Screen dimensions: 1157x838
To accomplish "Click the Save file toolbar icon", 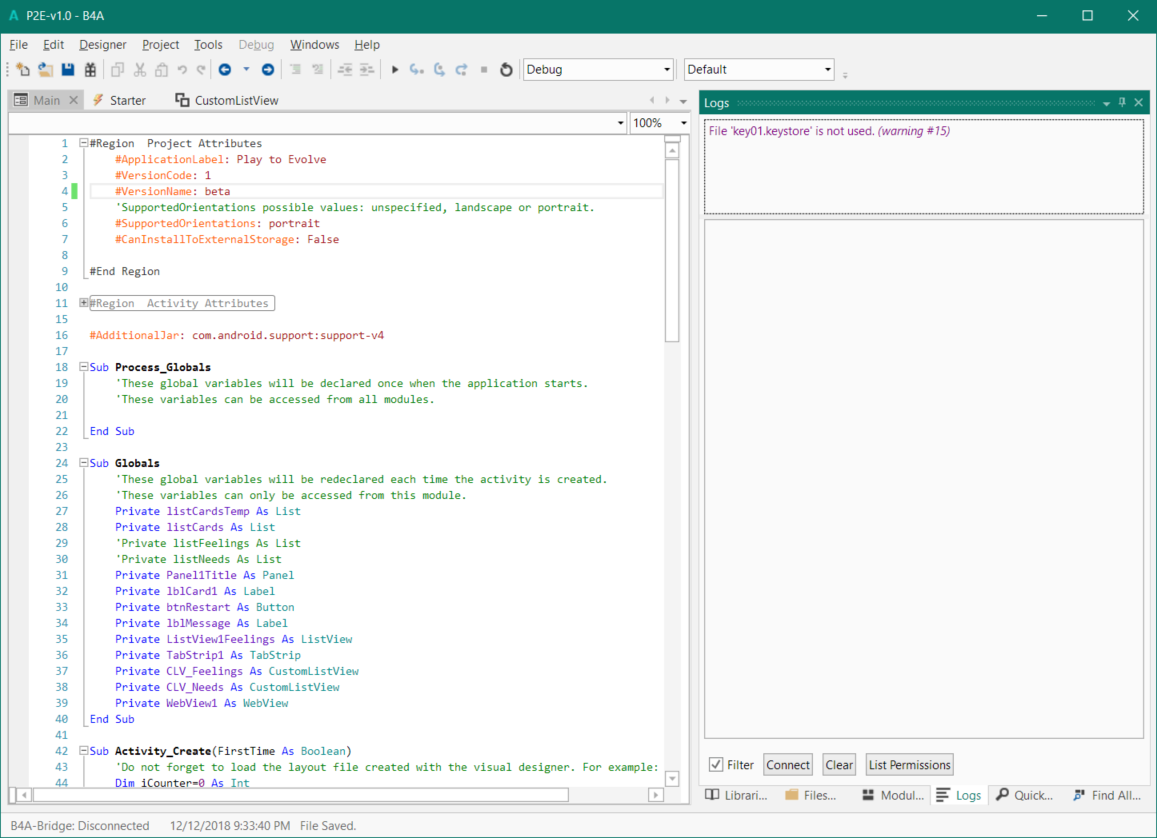I will click(68, 70).
